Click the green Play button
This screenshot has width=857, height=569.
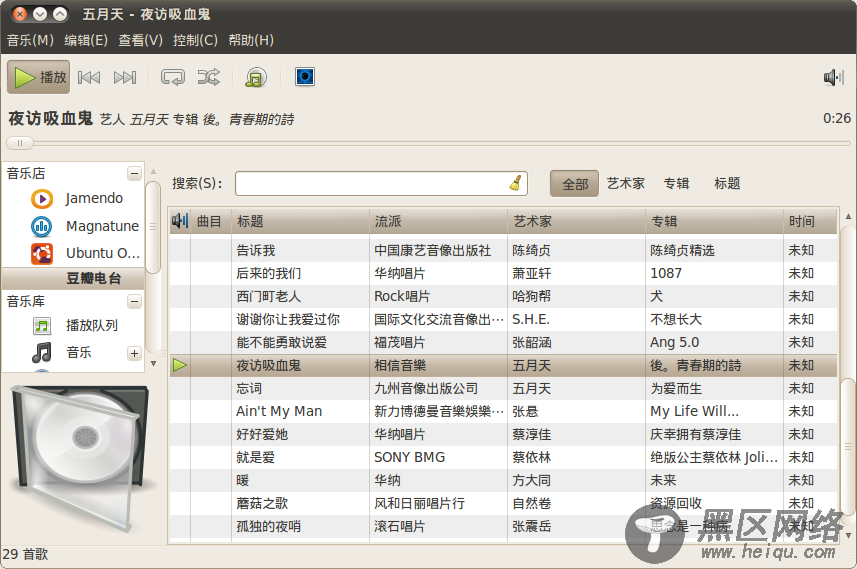pos(39,77)
